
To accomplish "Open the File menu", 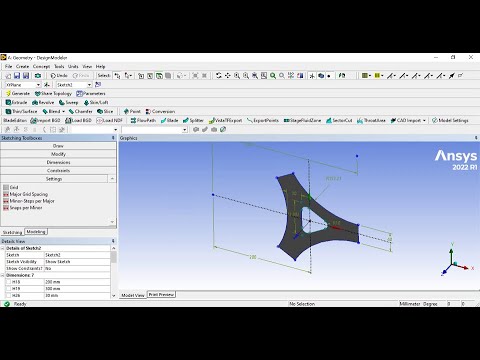I will click(8, 67).
